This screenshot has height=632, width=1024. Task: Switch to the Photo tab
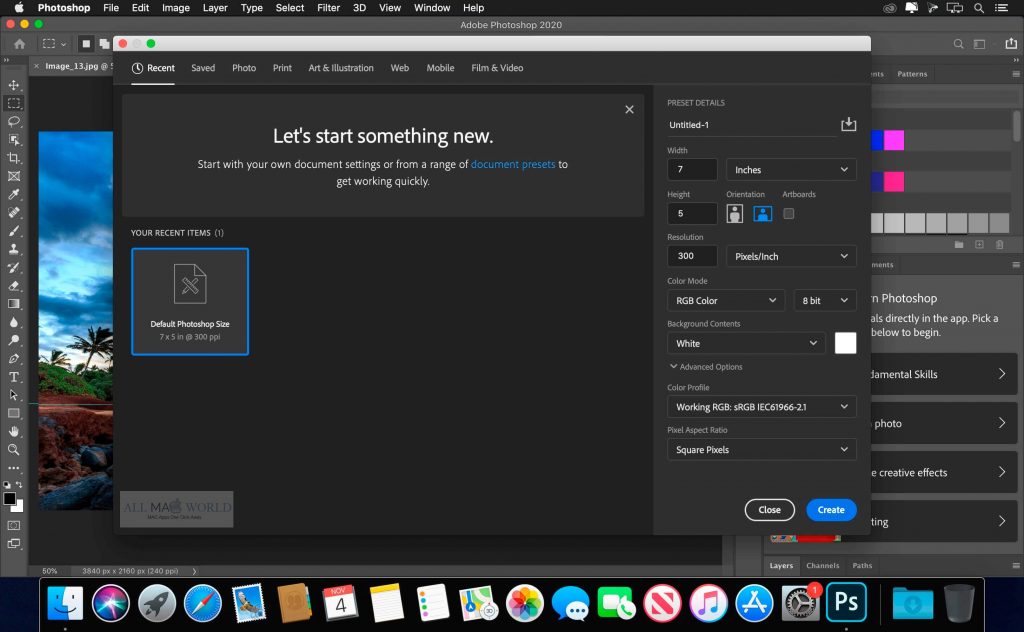tap(244, 68)
